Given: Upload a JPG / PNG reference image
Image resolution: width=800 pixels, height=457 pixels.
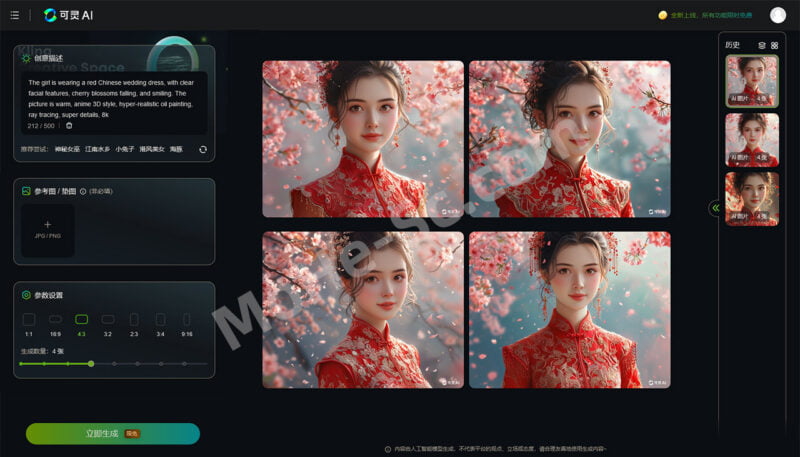Looking at the screenshot, I should click(47, 231).
